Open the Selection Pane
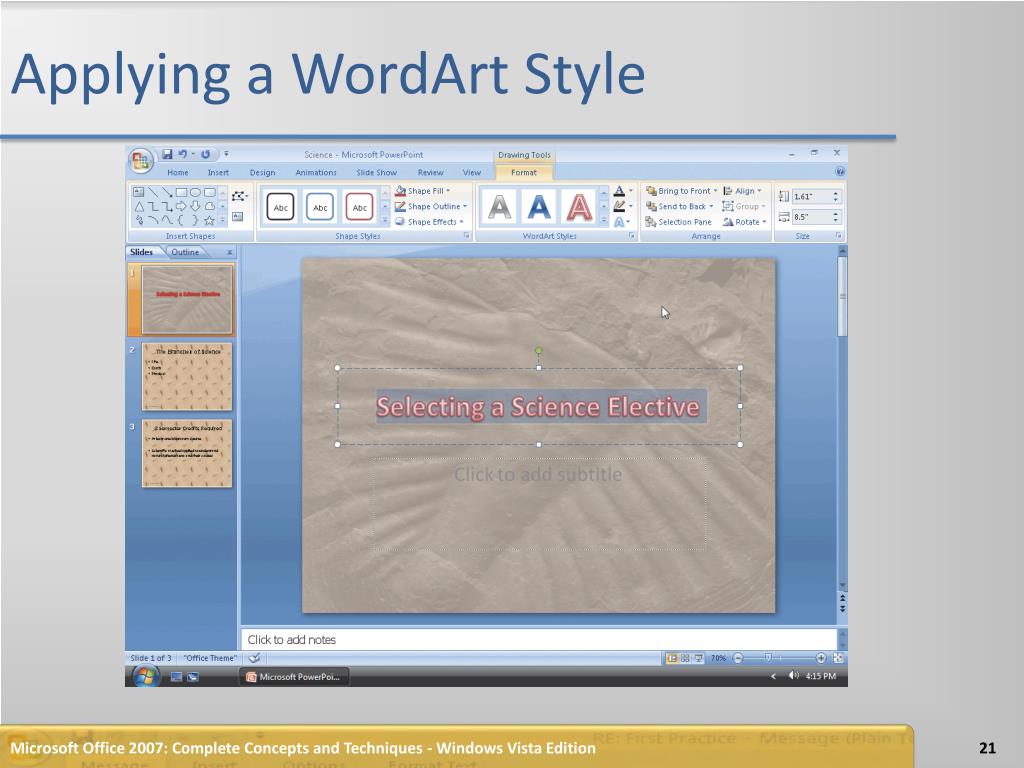Image resolution: width=1024 pixels, height=768 pixels. pos(679,222)
